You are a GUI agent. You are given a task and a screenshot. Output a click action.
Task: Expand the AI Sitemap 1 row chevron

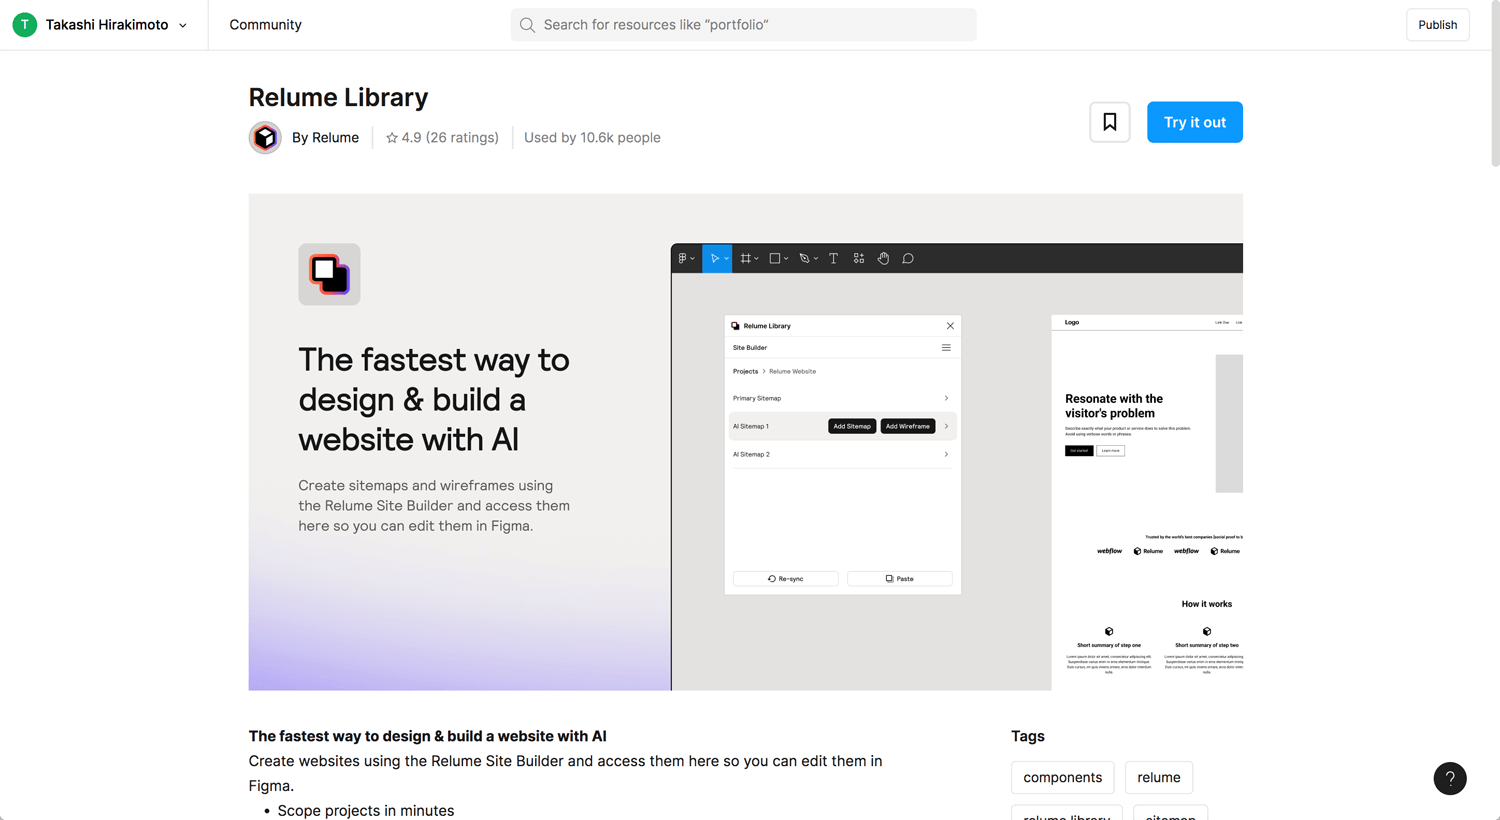tap(946, 426)
